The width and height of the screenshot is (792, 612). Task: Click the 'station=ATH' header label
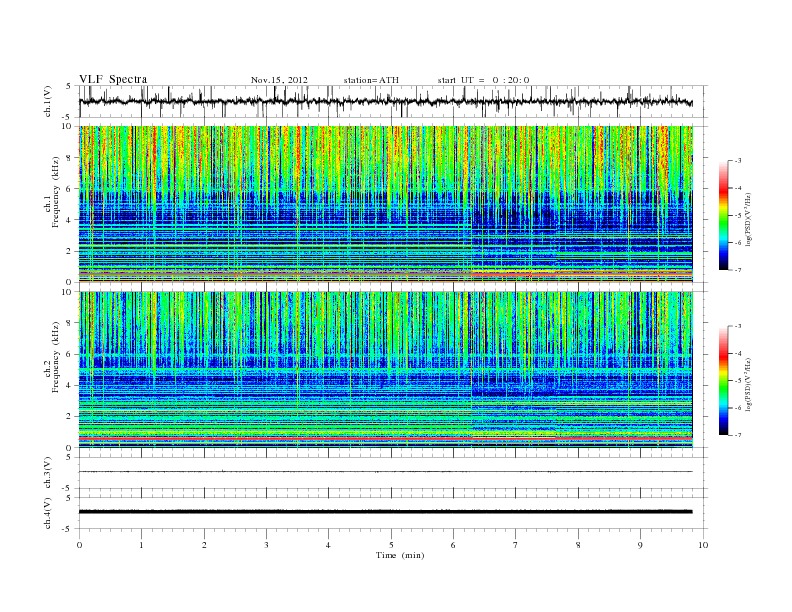(371, 80)
